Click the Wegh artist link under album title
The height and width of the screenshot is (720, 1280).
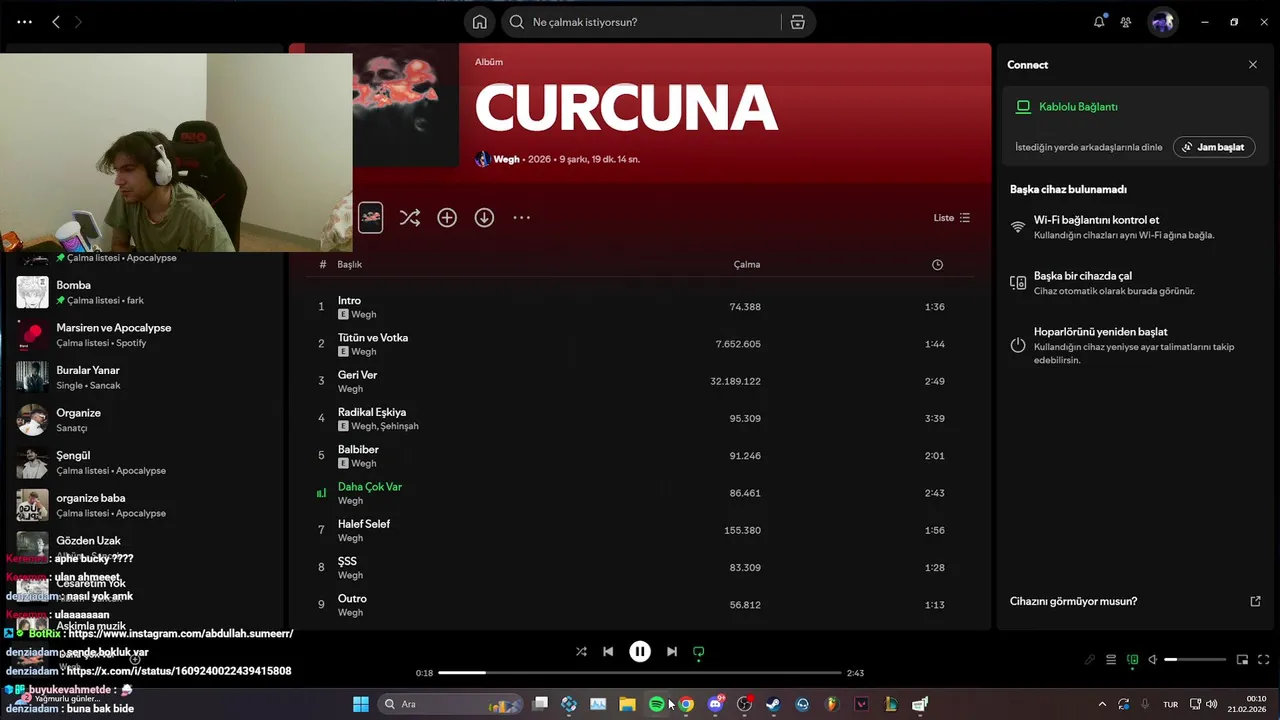pyautogui.click(x=506, y=159)
